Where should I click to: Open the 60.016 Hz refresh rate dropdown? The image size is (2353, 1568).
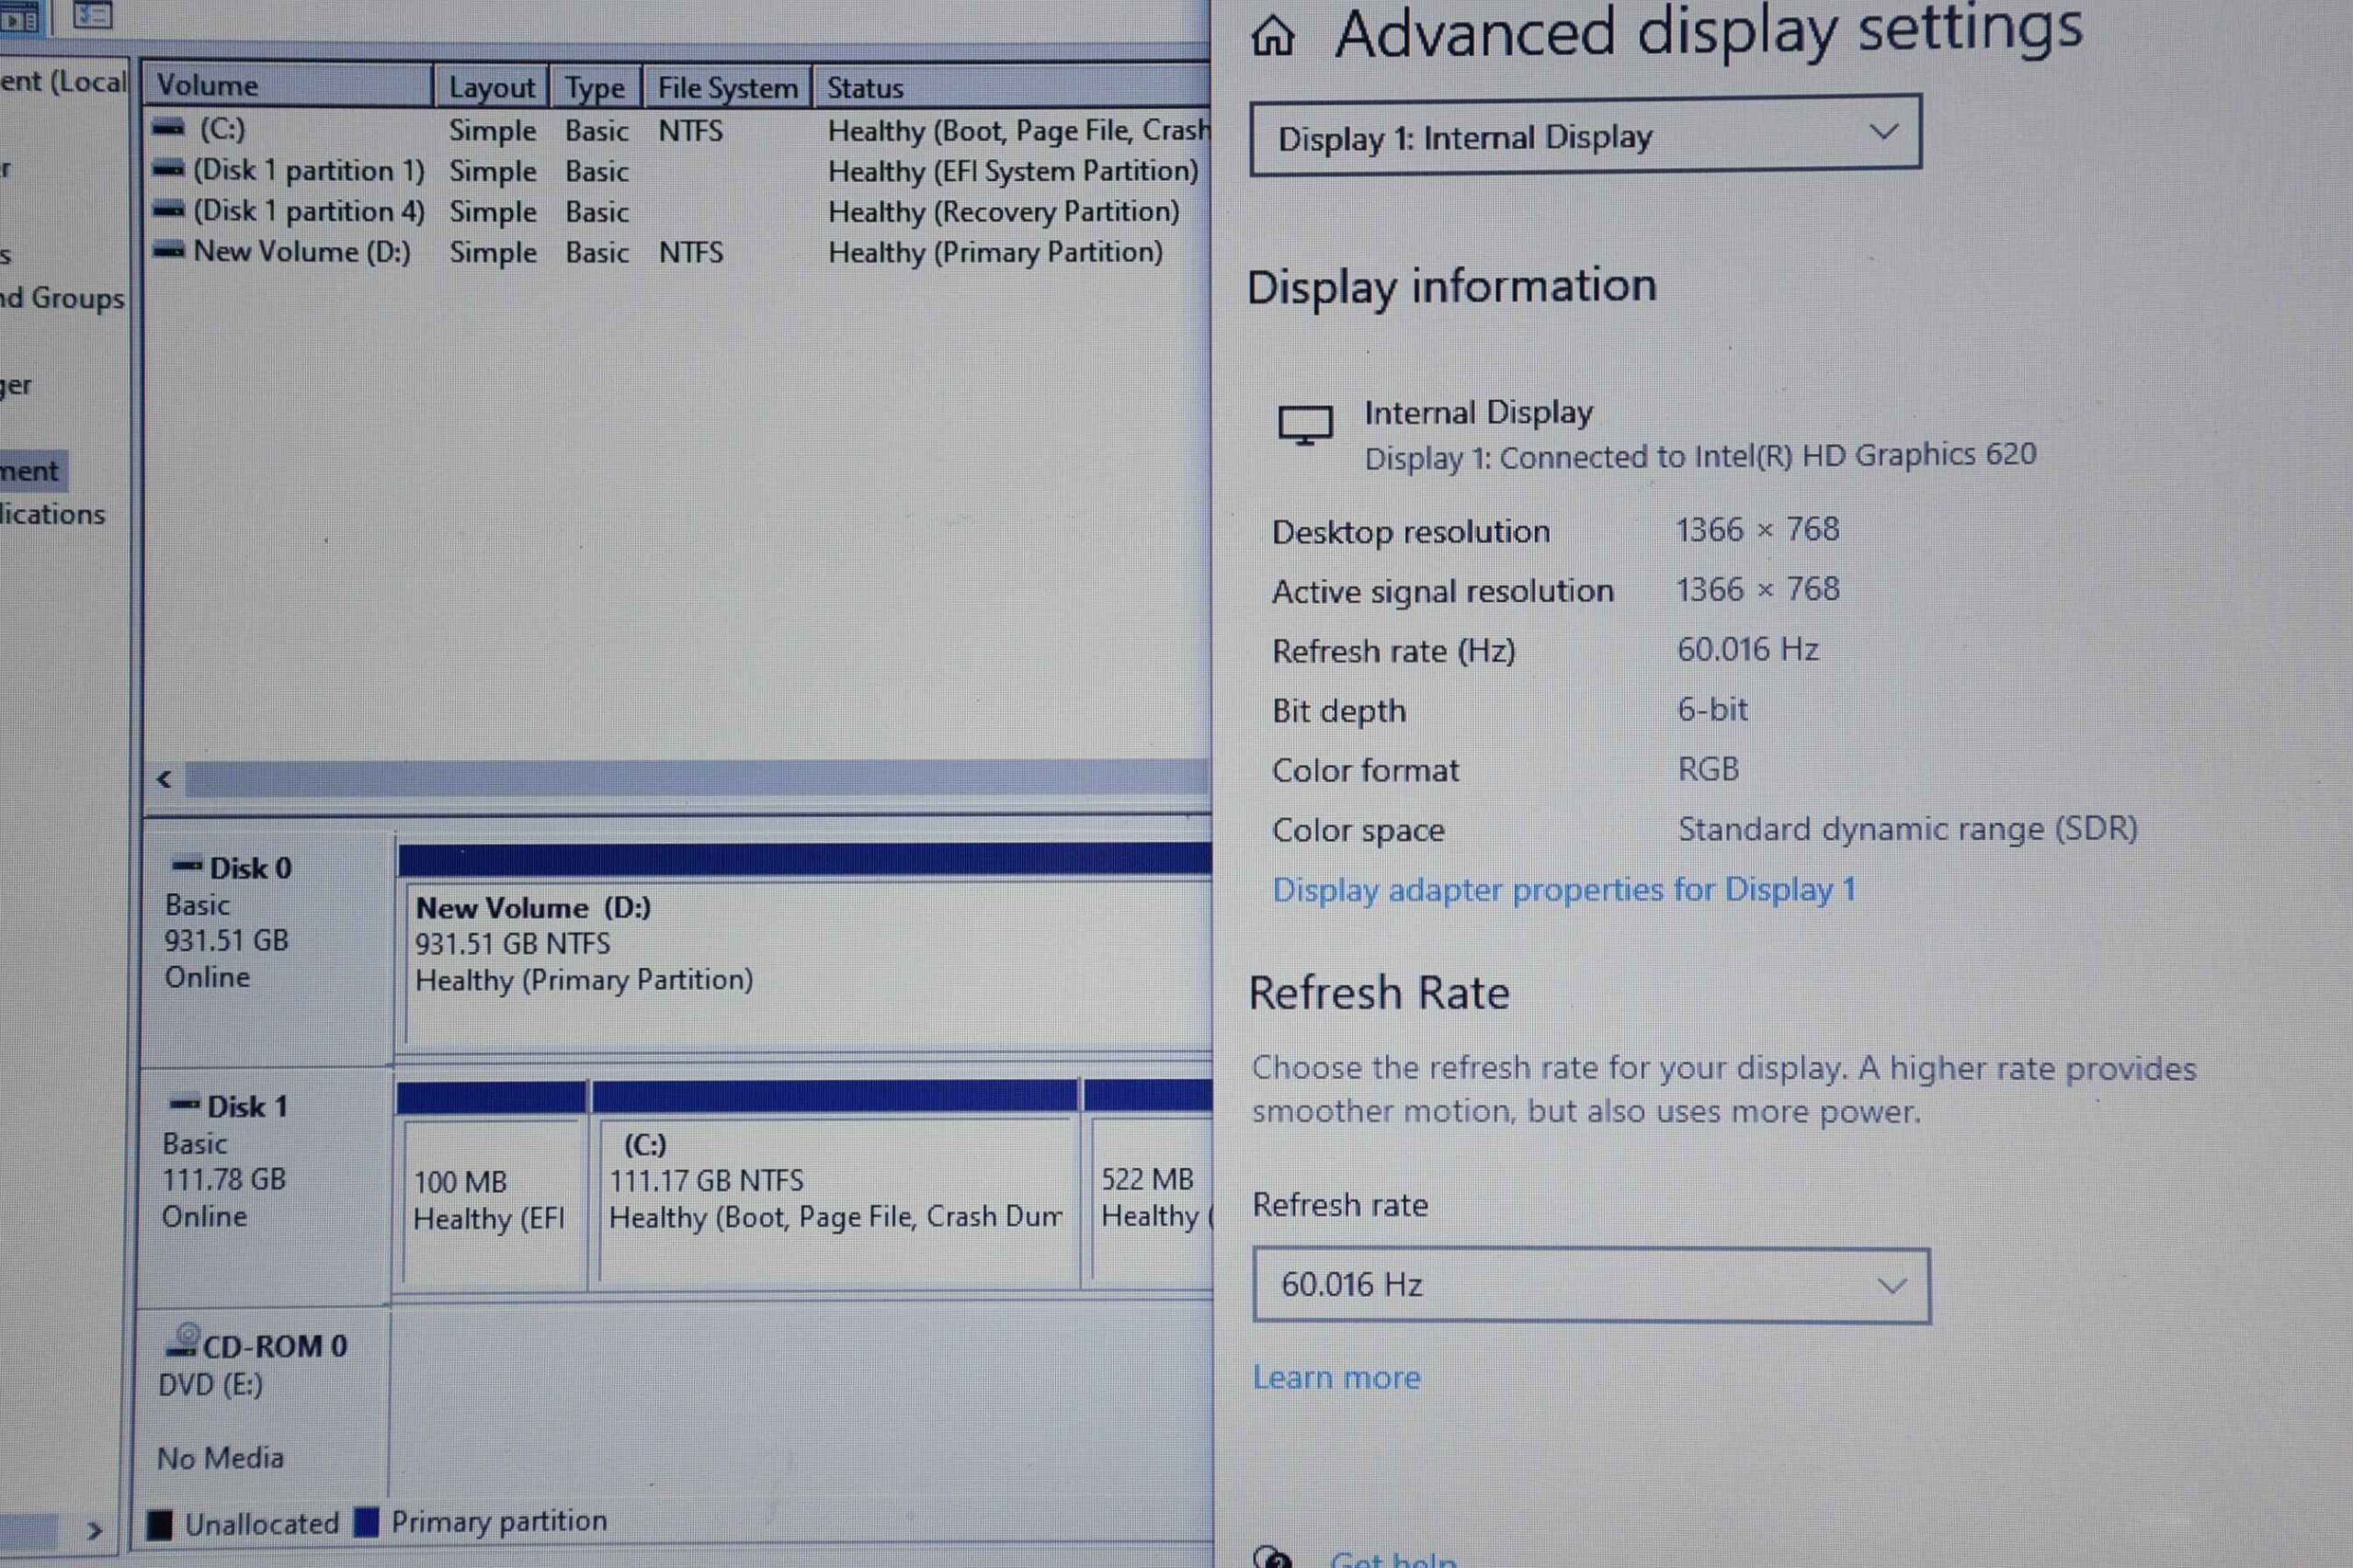click(1591, 1285)
